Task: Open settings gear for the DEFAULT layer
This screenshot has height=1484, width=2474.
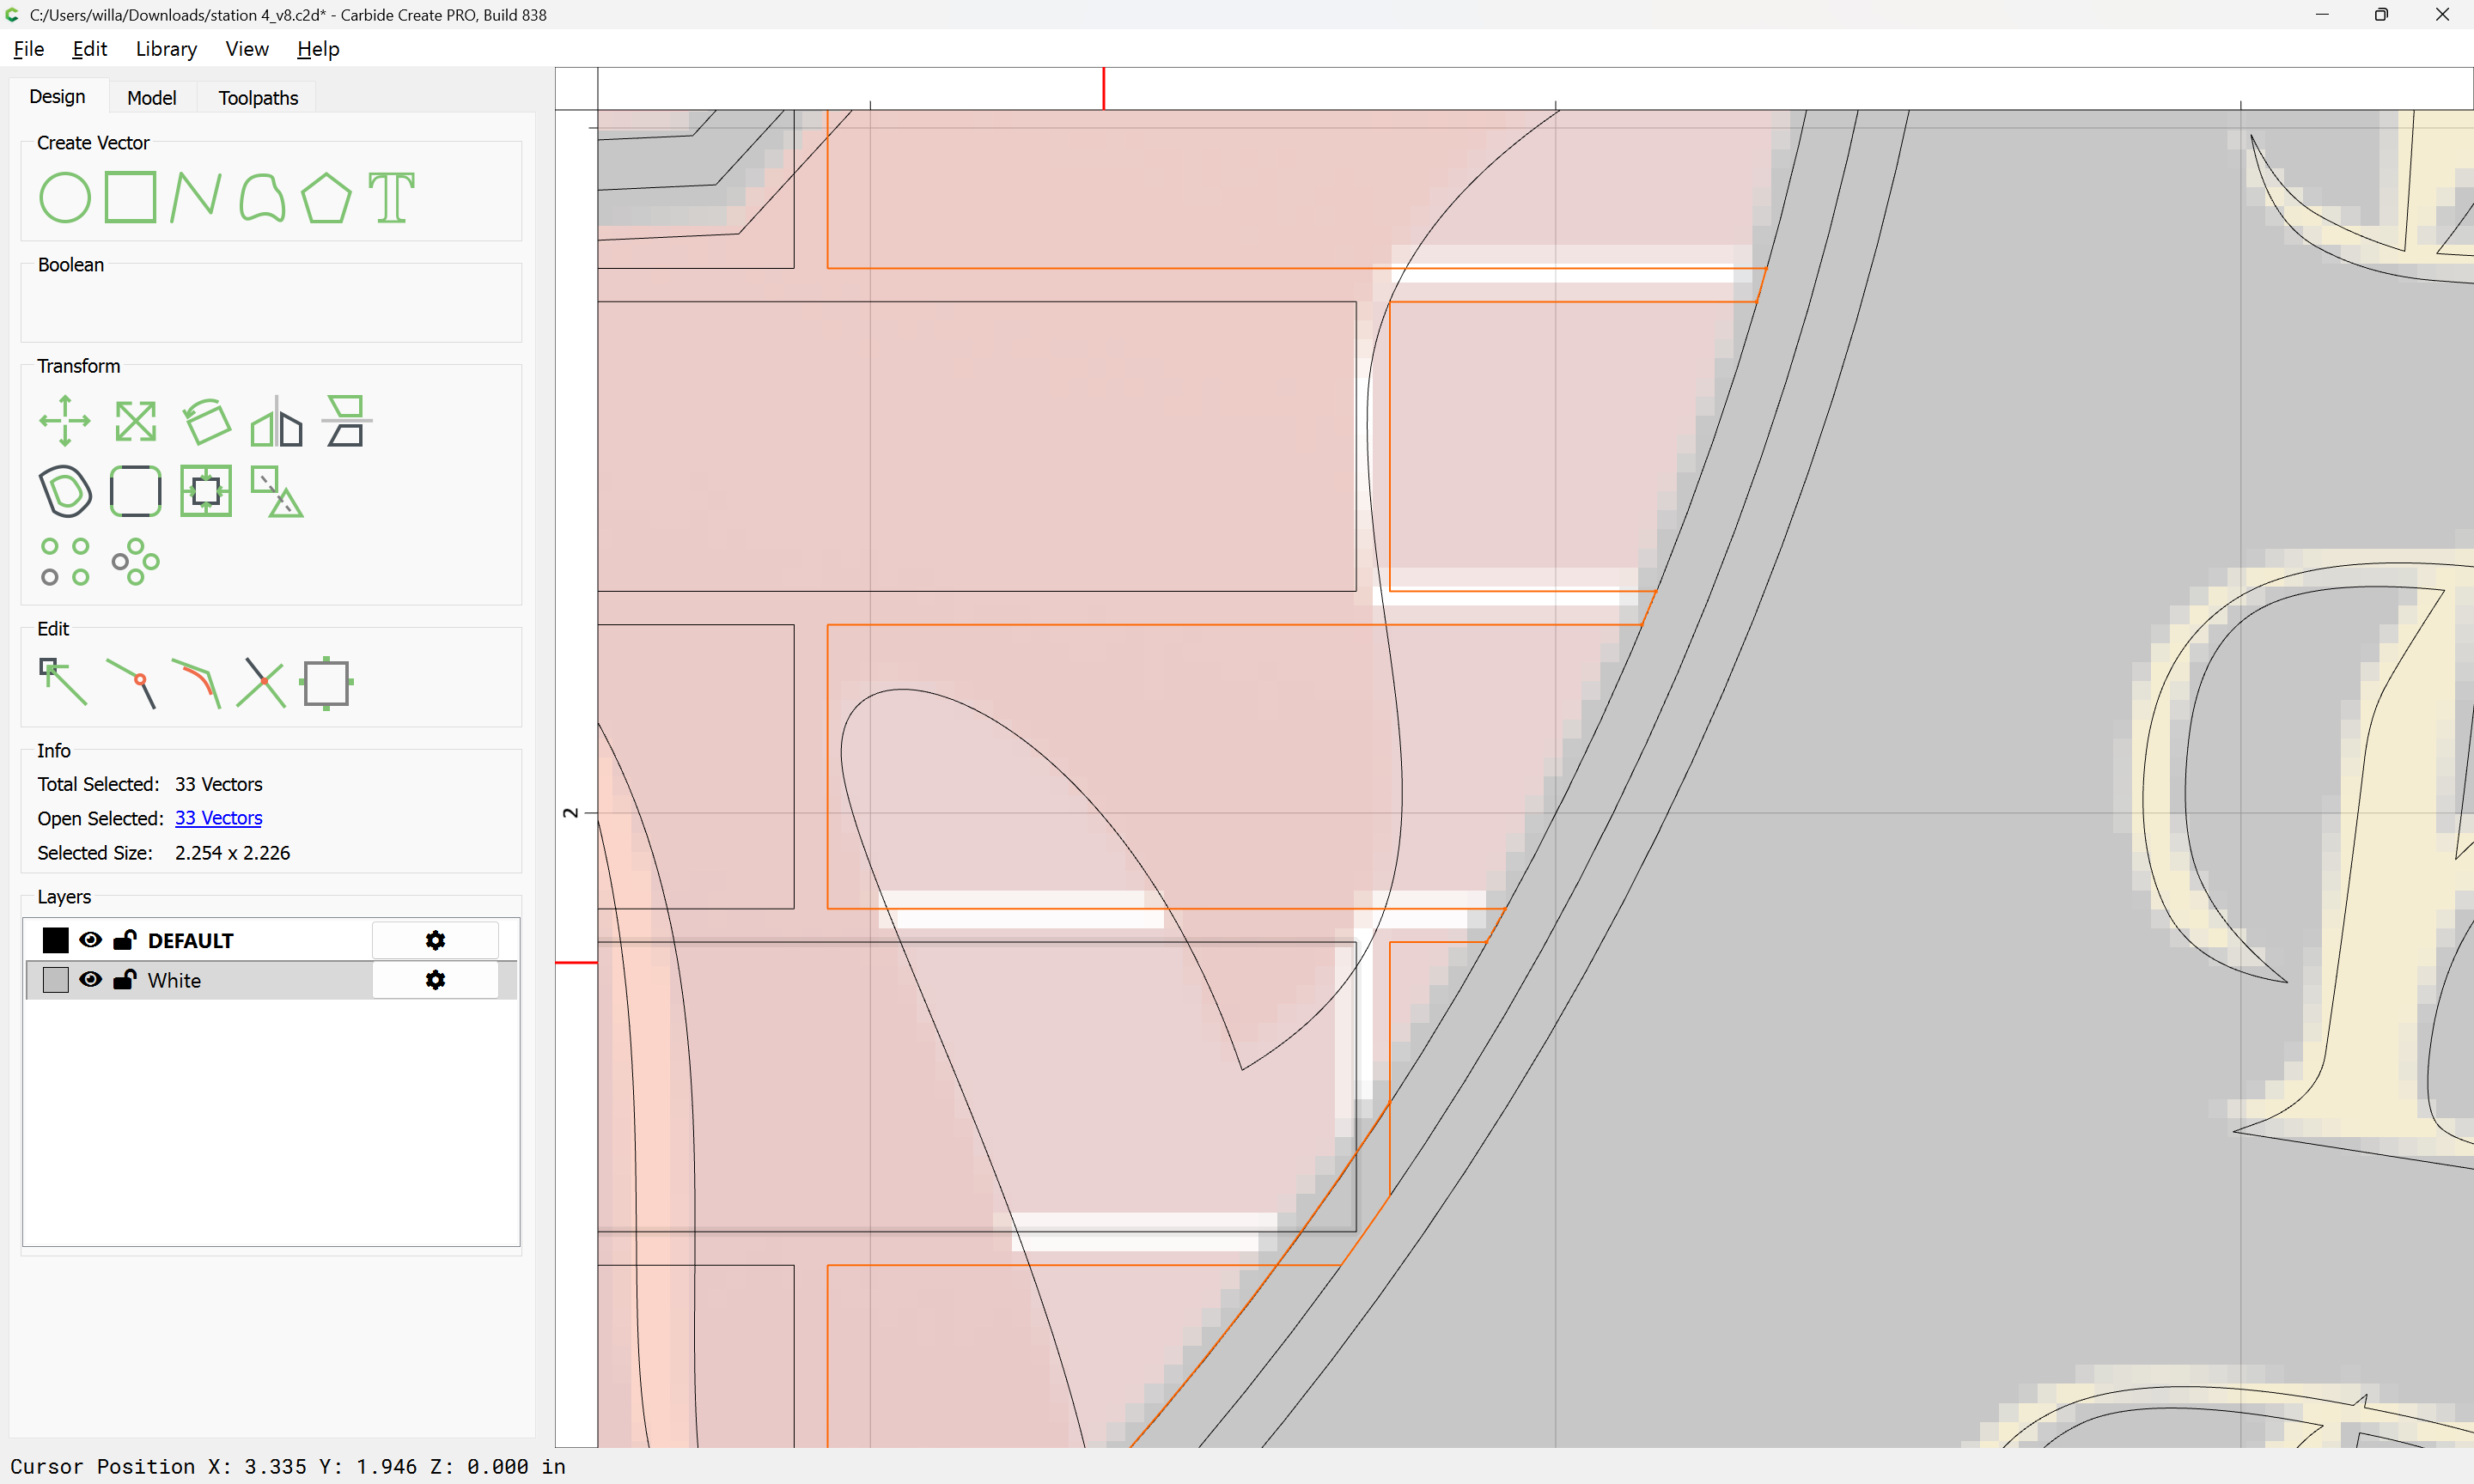Action: click(435, 940)
